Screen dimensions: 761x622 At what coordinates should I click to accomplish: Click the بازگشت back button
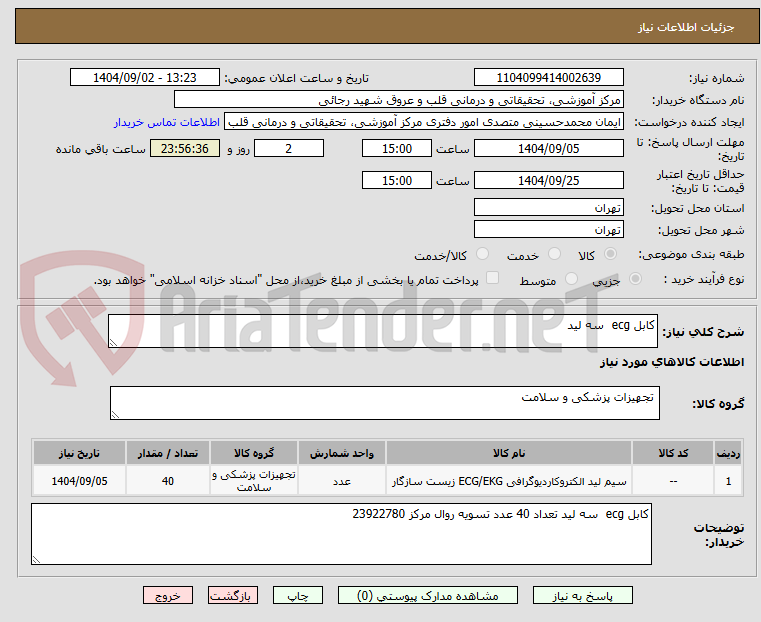(x=233, y=595)
